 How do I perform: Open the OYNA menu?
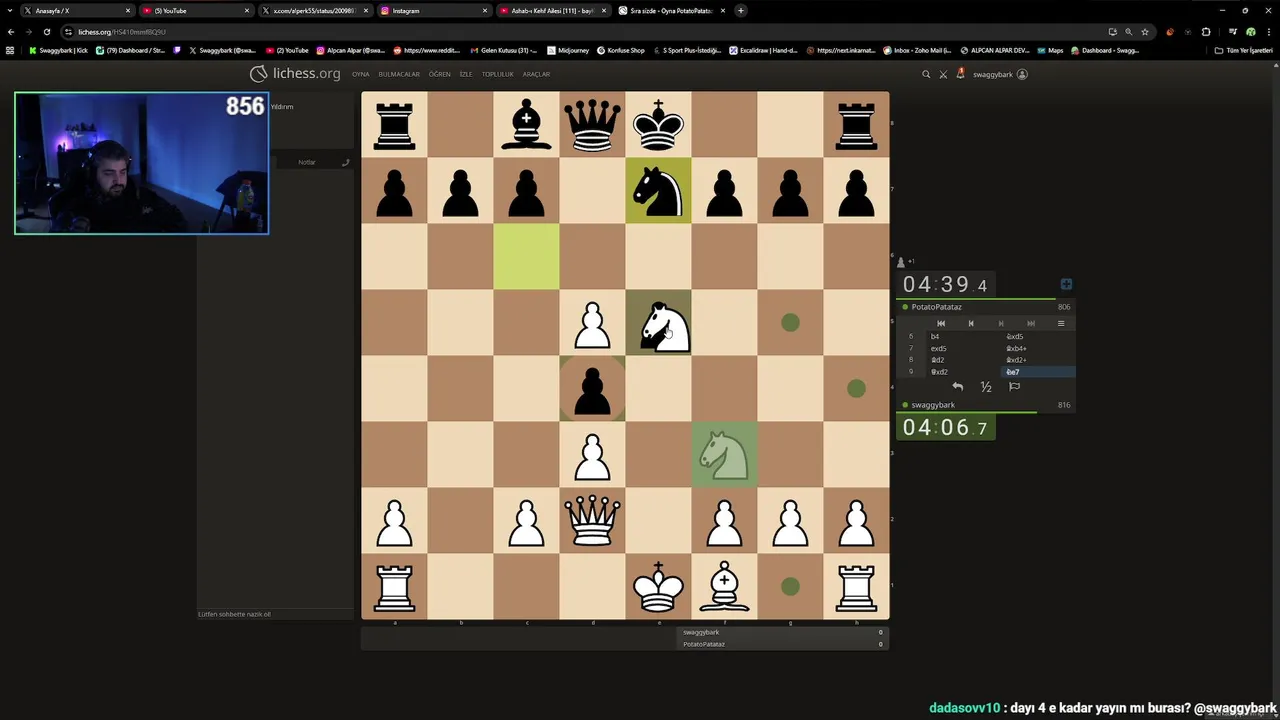(x=361, y=74)
